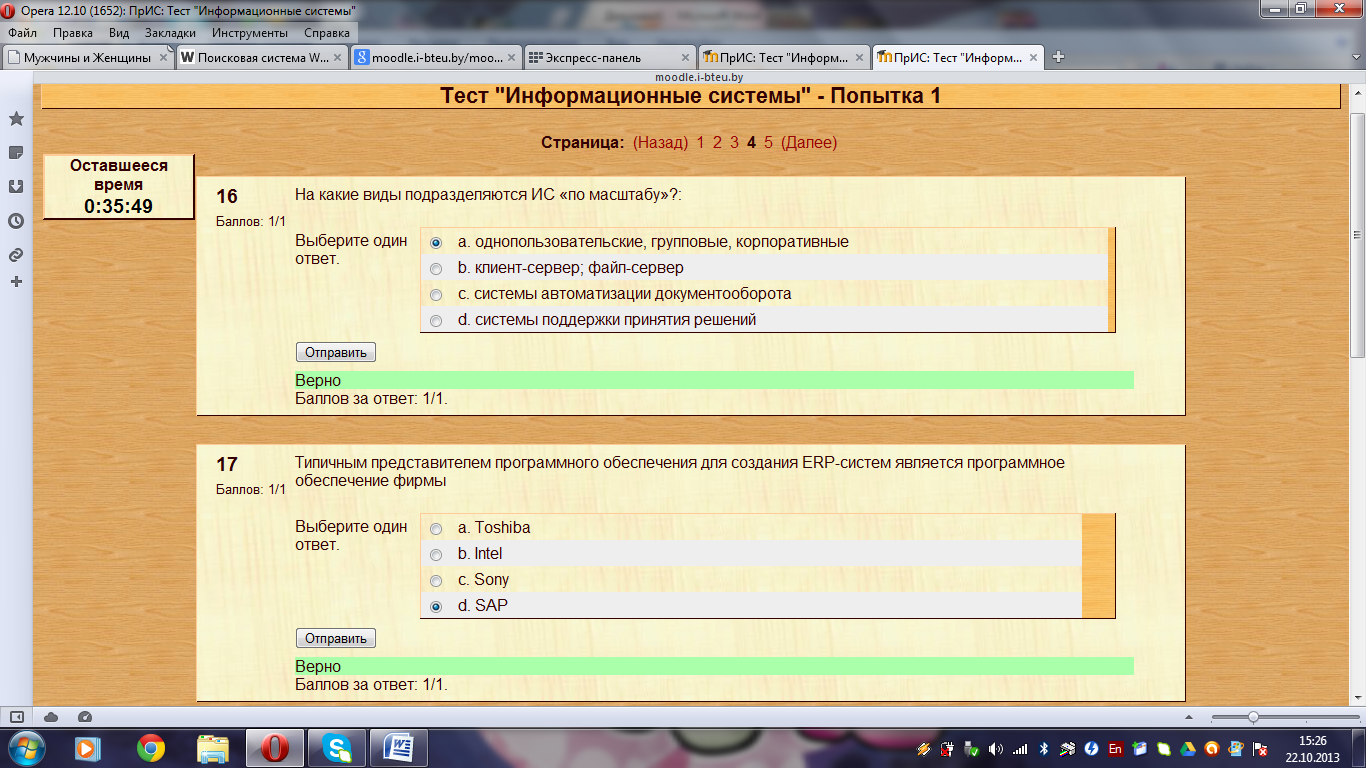
Task: Select the SAP radio option
Action: 435,606
